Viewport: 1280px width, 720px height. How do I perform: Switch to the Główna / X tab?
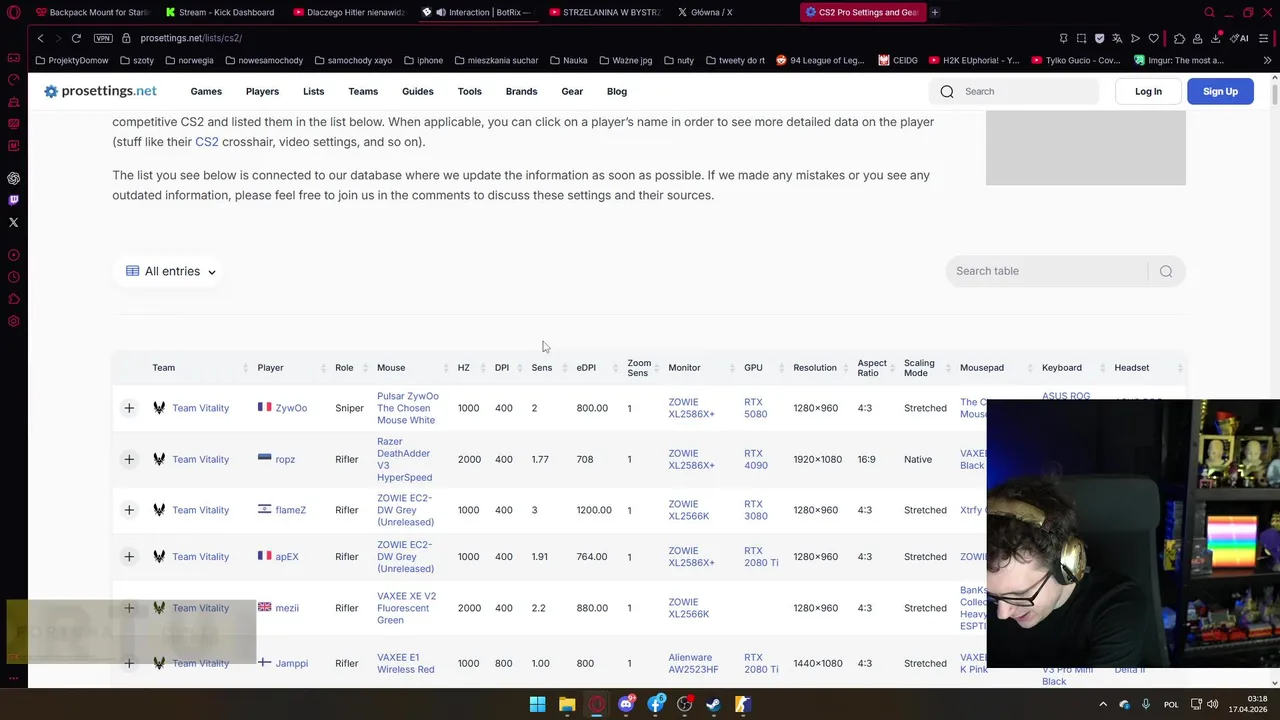pyautogui.click(x=712, y=12)
